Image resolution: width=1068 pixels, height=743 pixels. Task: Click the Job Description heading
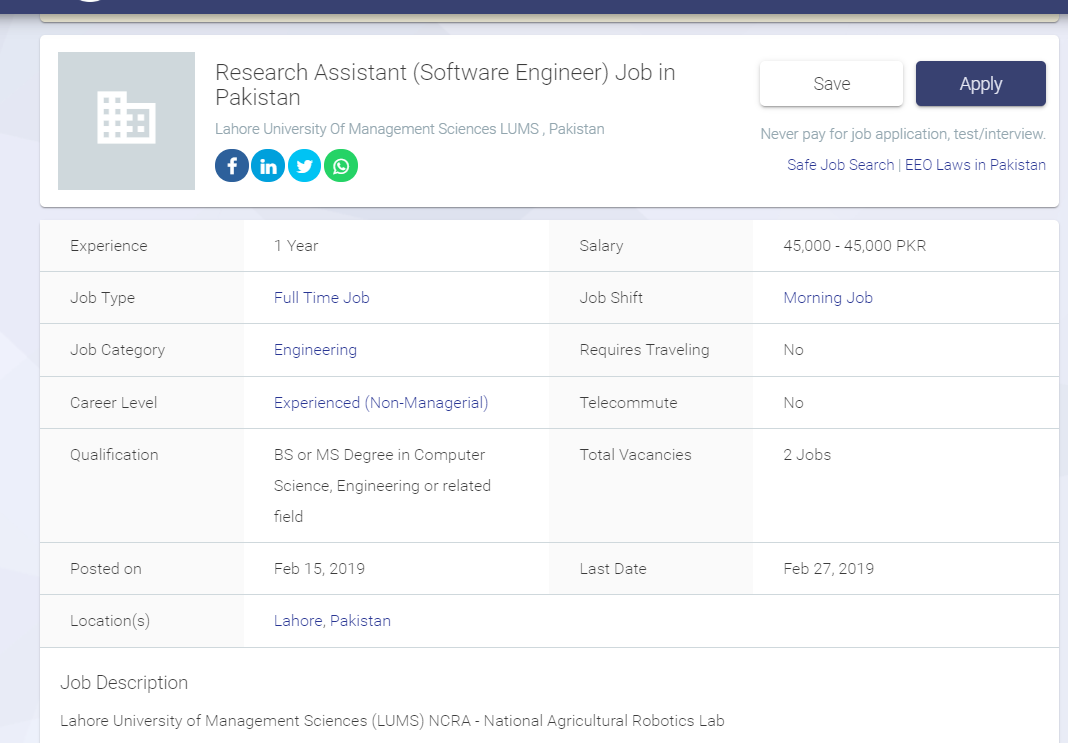pyautogui.click(x=124, y=683)
